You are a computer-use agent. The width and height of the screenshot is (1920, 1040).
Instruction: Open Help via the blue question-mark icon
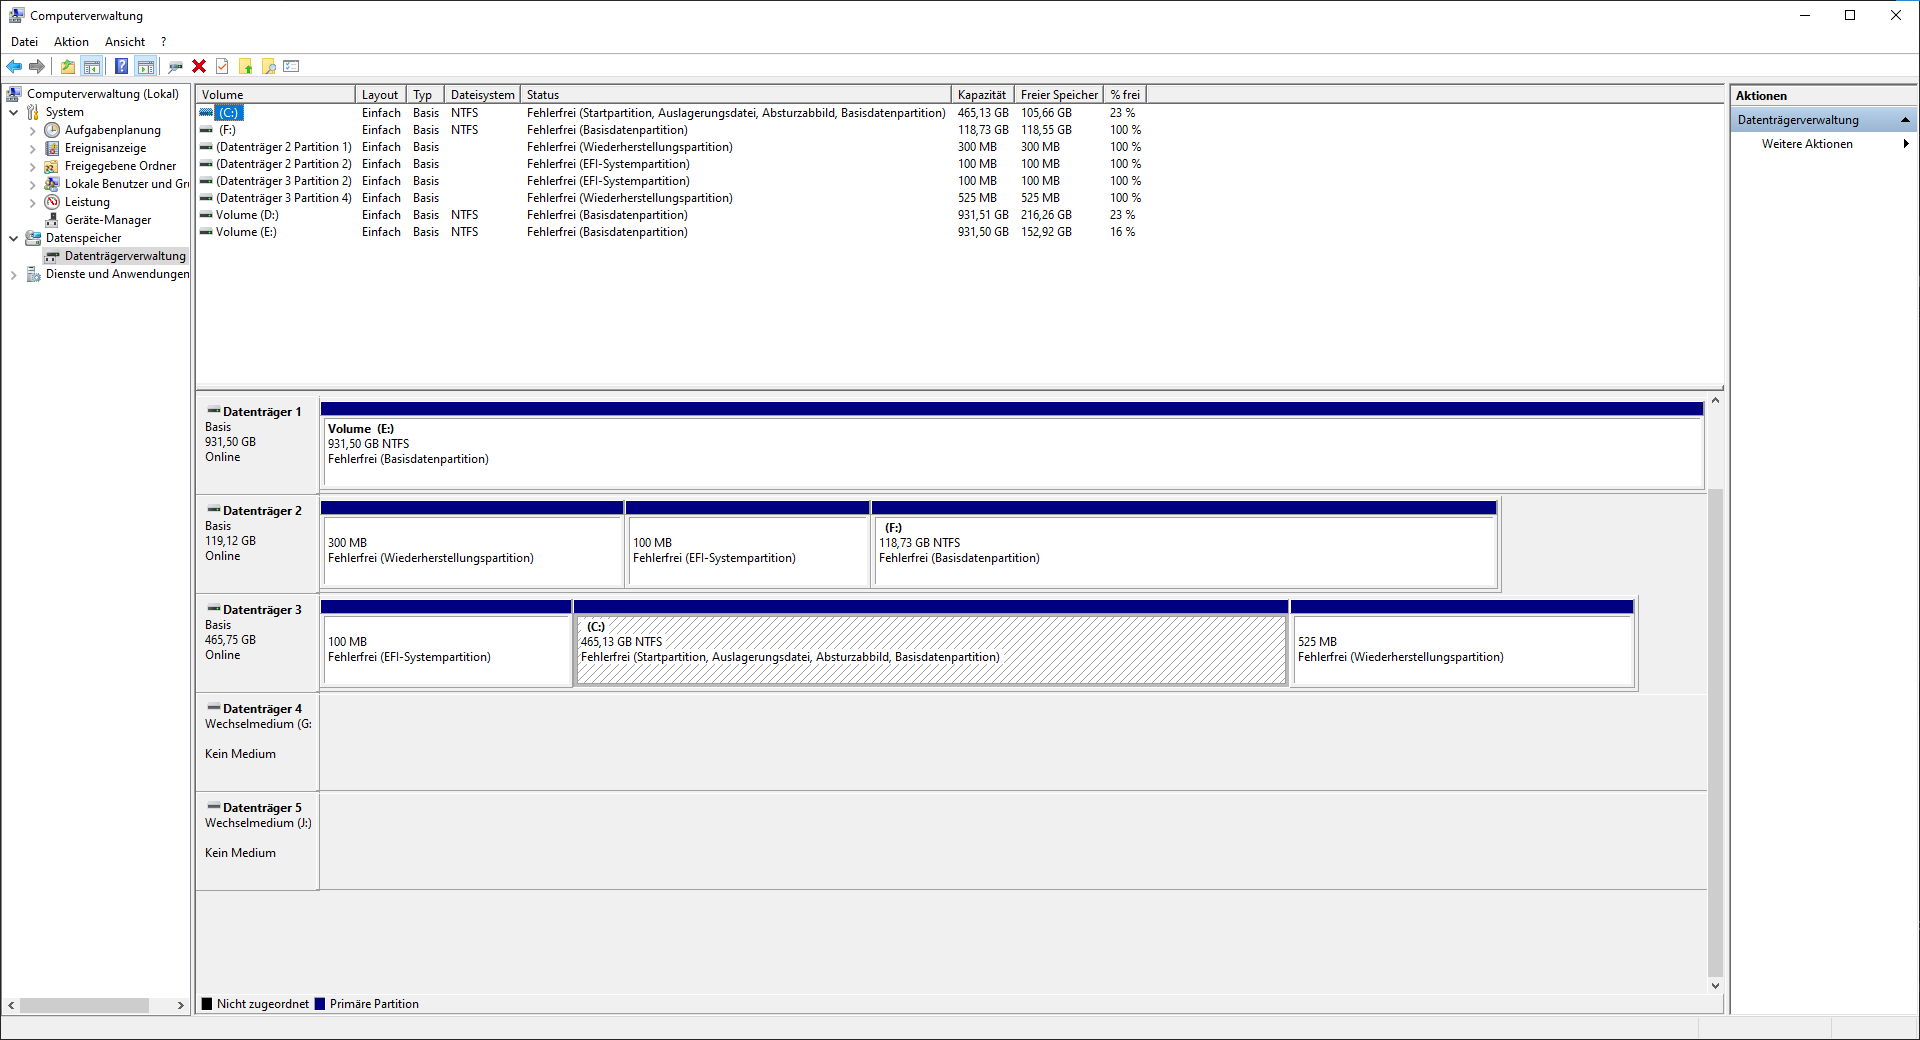click(121, 67)
